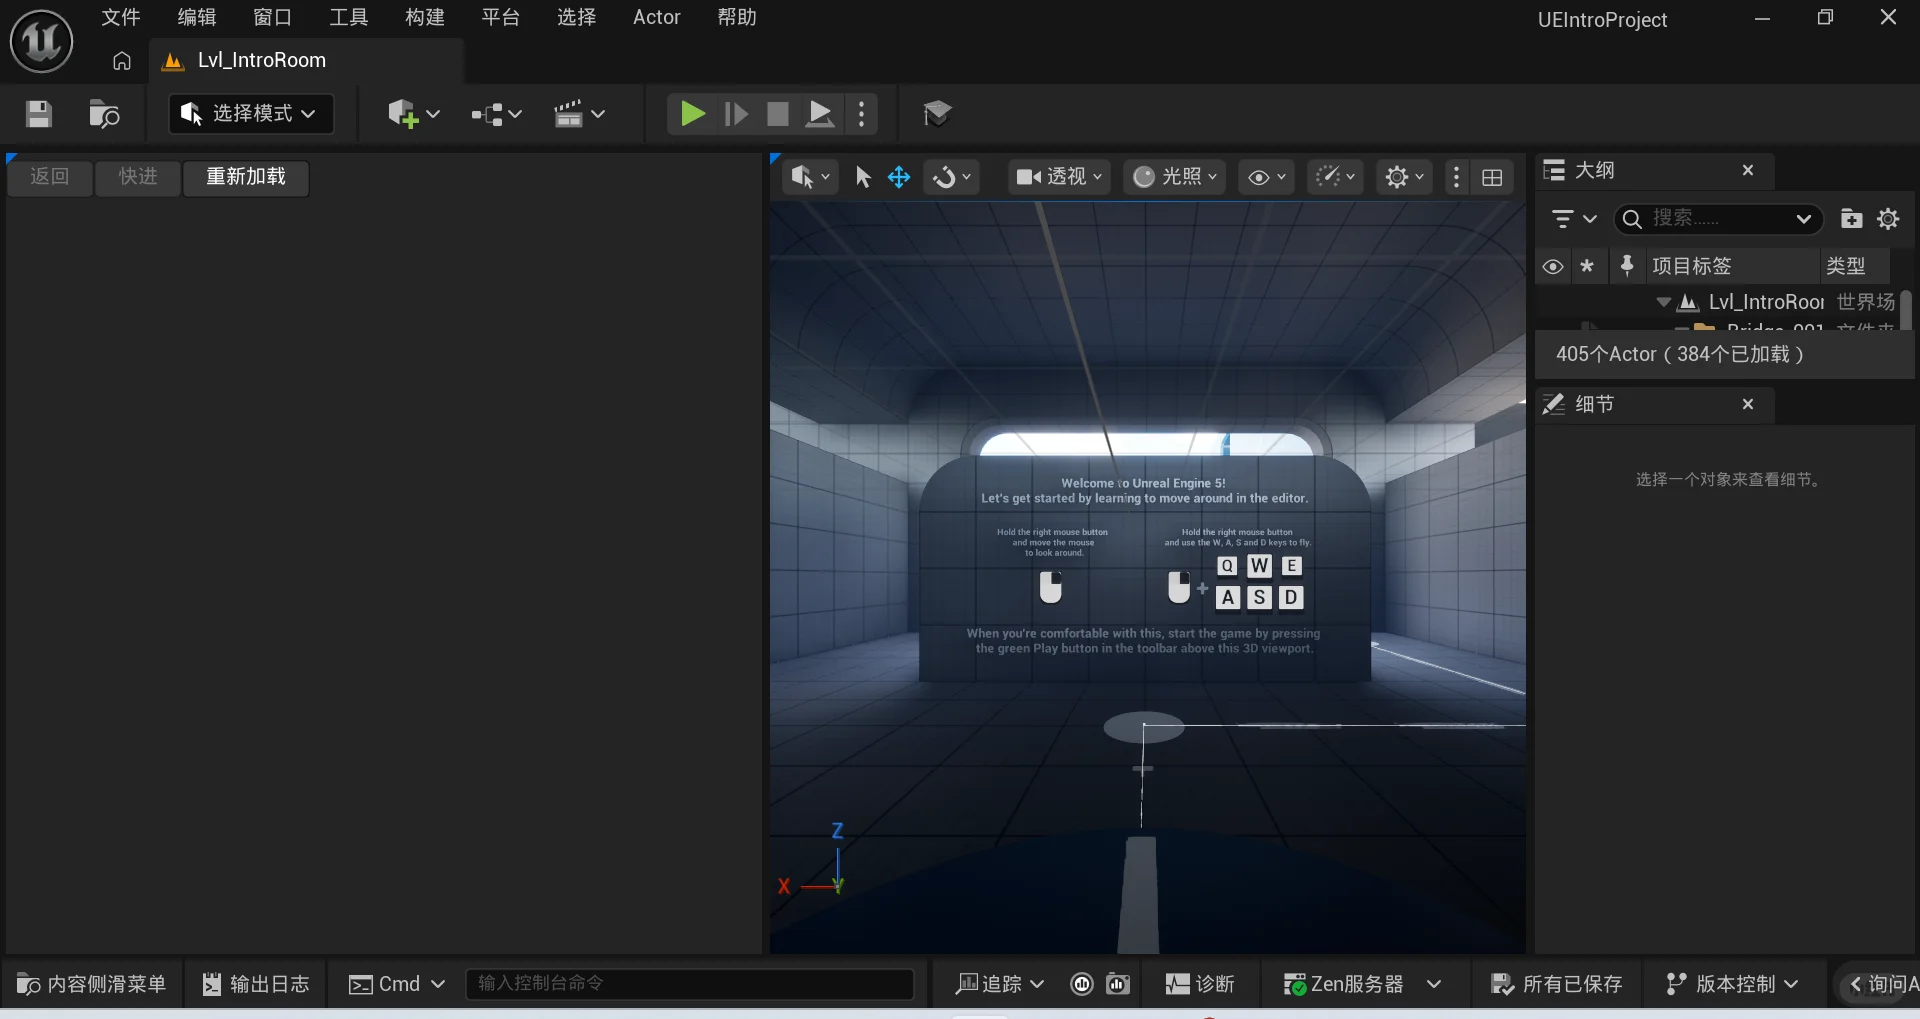Toggle the eye visibility column in Outliner
The image size is (1920, 1019).
pos(1552,267)
